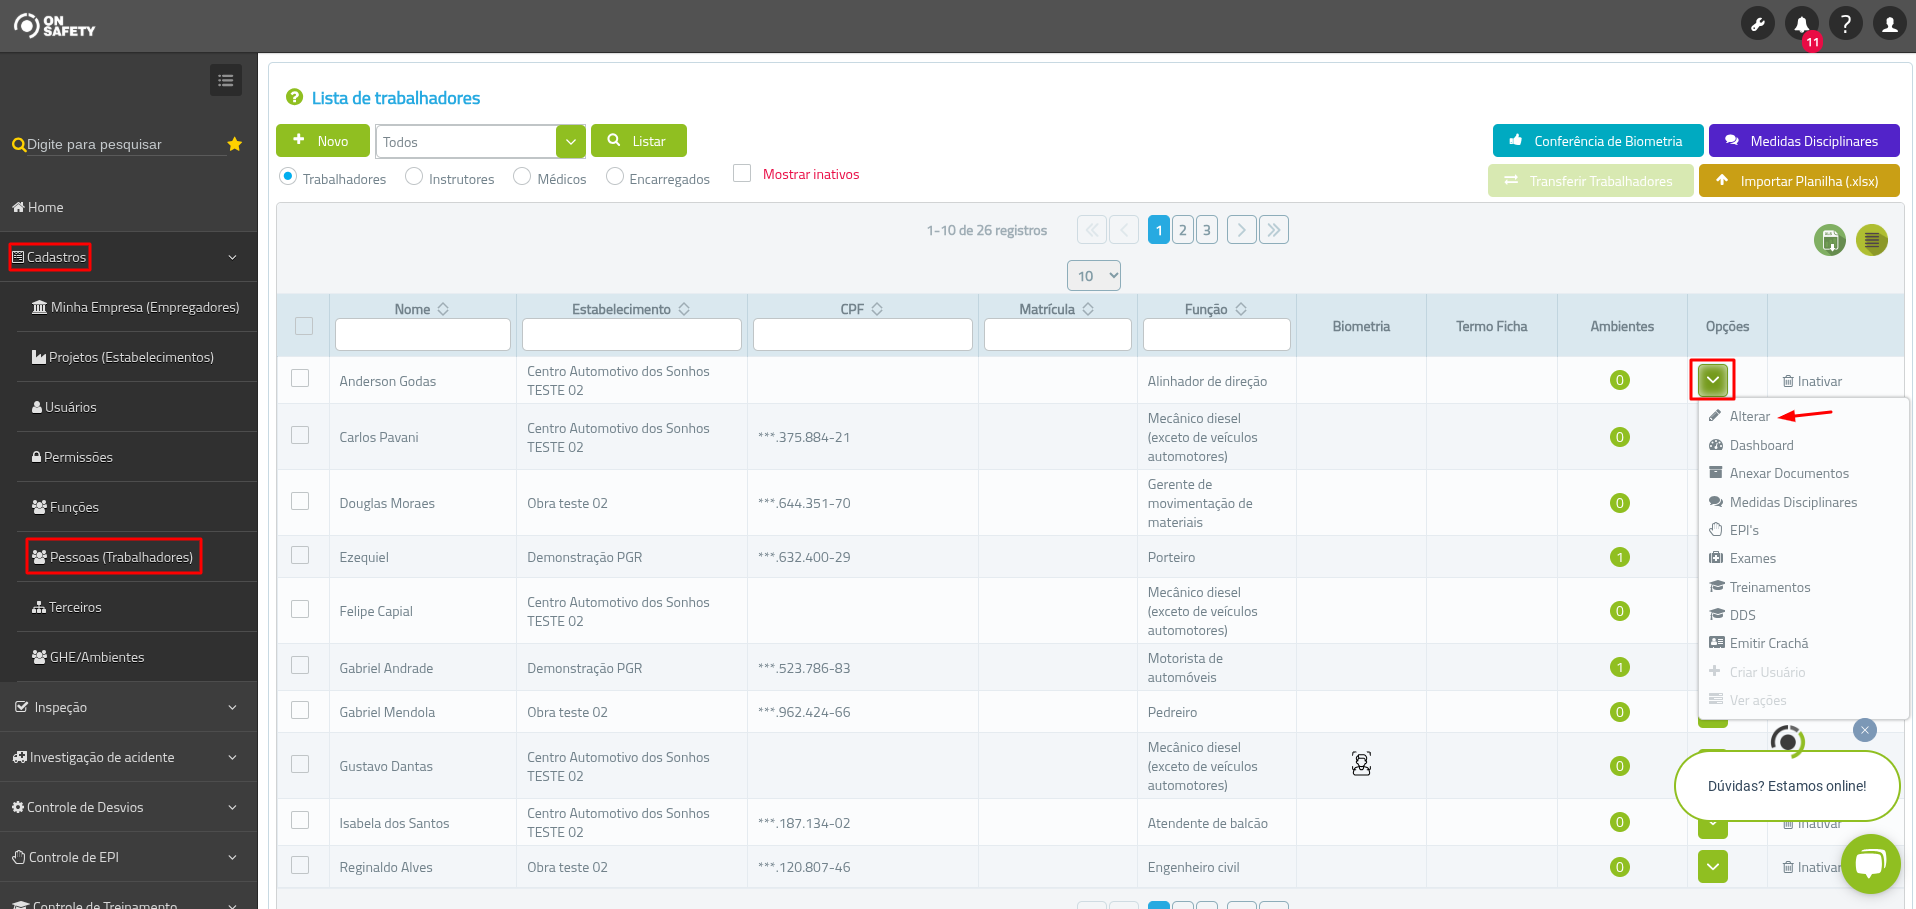The width and height of the screenshot is (1916, 909).
Task: Check the row for Anderson Godas
Action: point(300,378)
